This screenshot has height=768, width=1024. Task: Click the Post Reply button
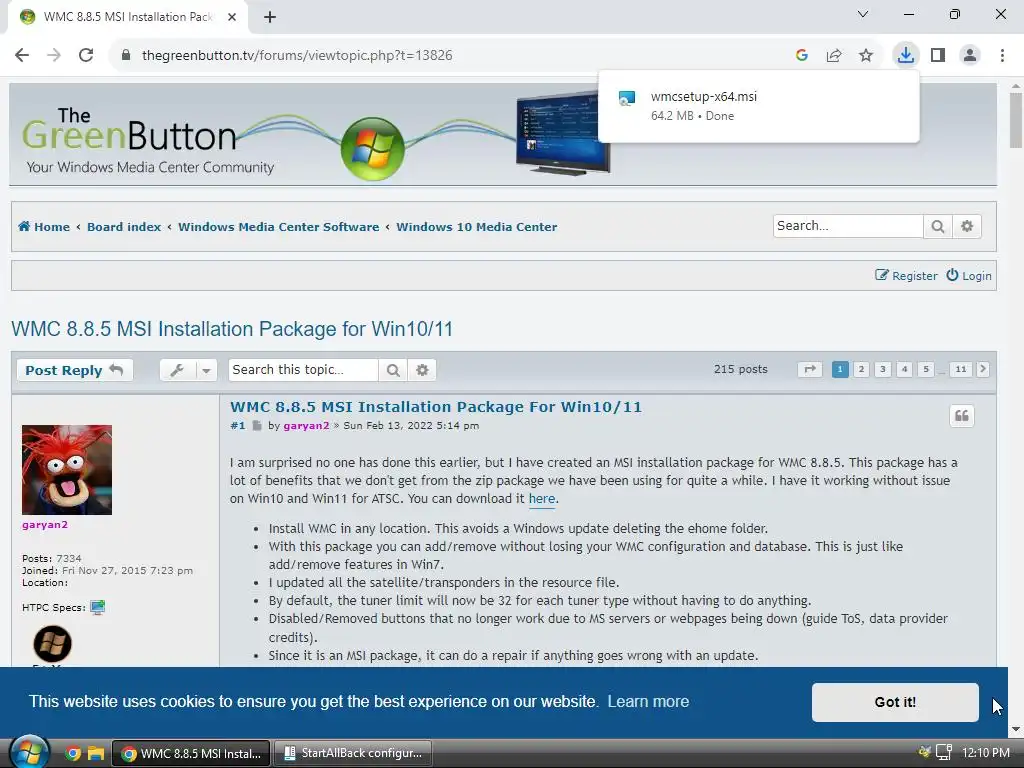(x=74, y=370)
